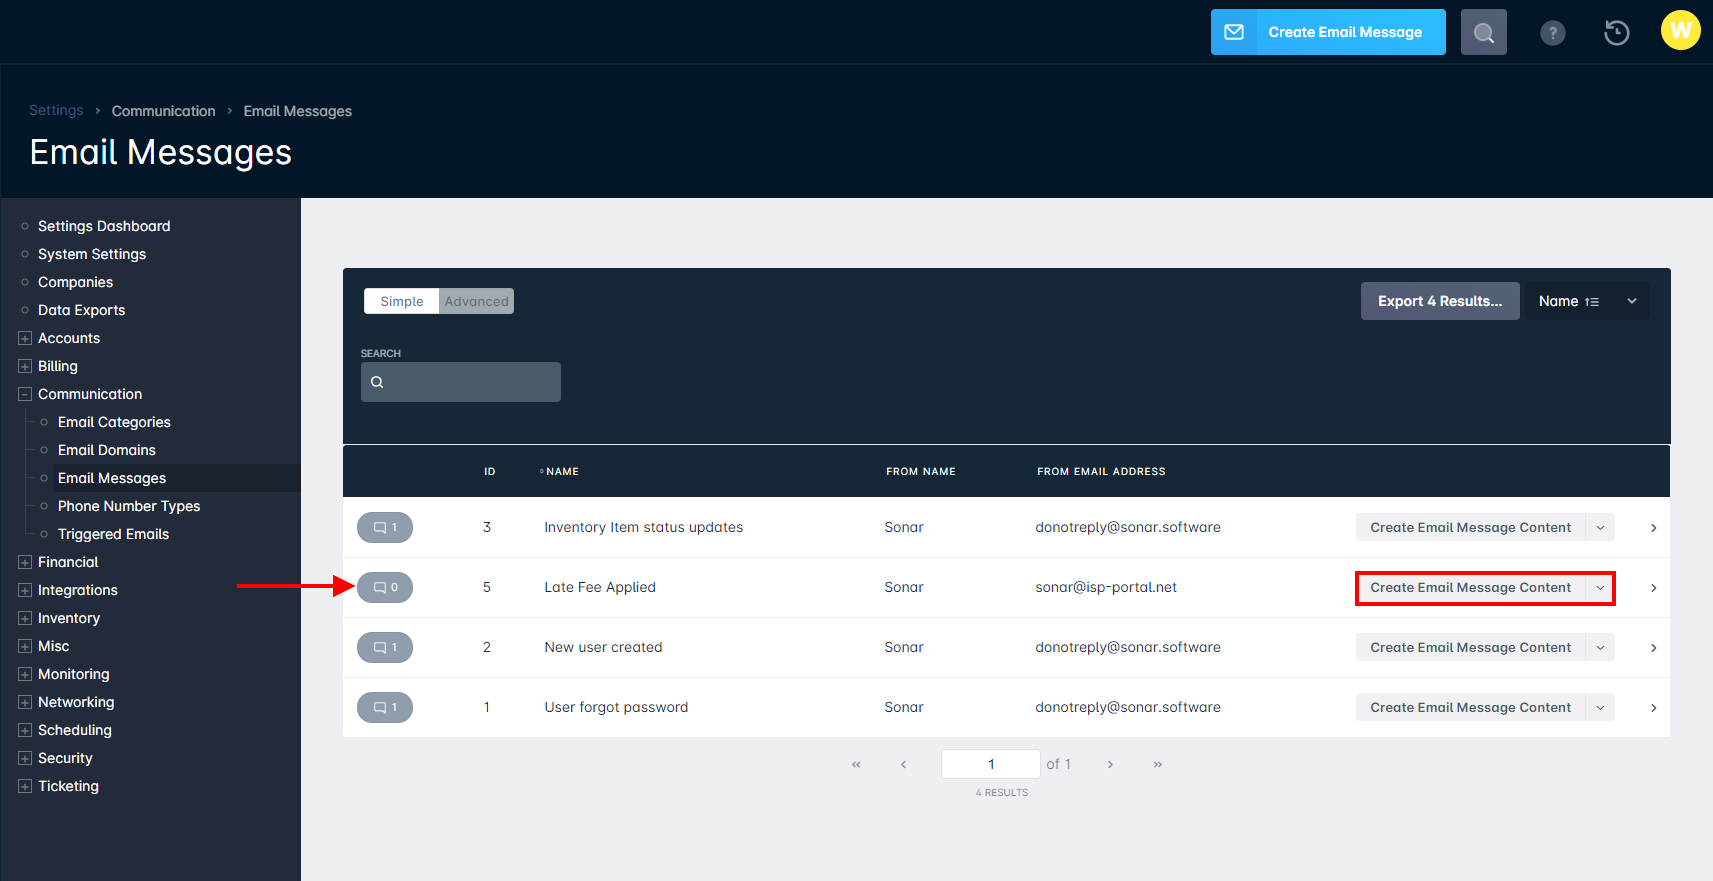This screenshot has height=881, width=1713.
Task: Open action dropdown arrow for Late Fee Applied row
Action: click(x=1600, y=587)
